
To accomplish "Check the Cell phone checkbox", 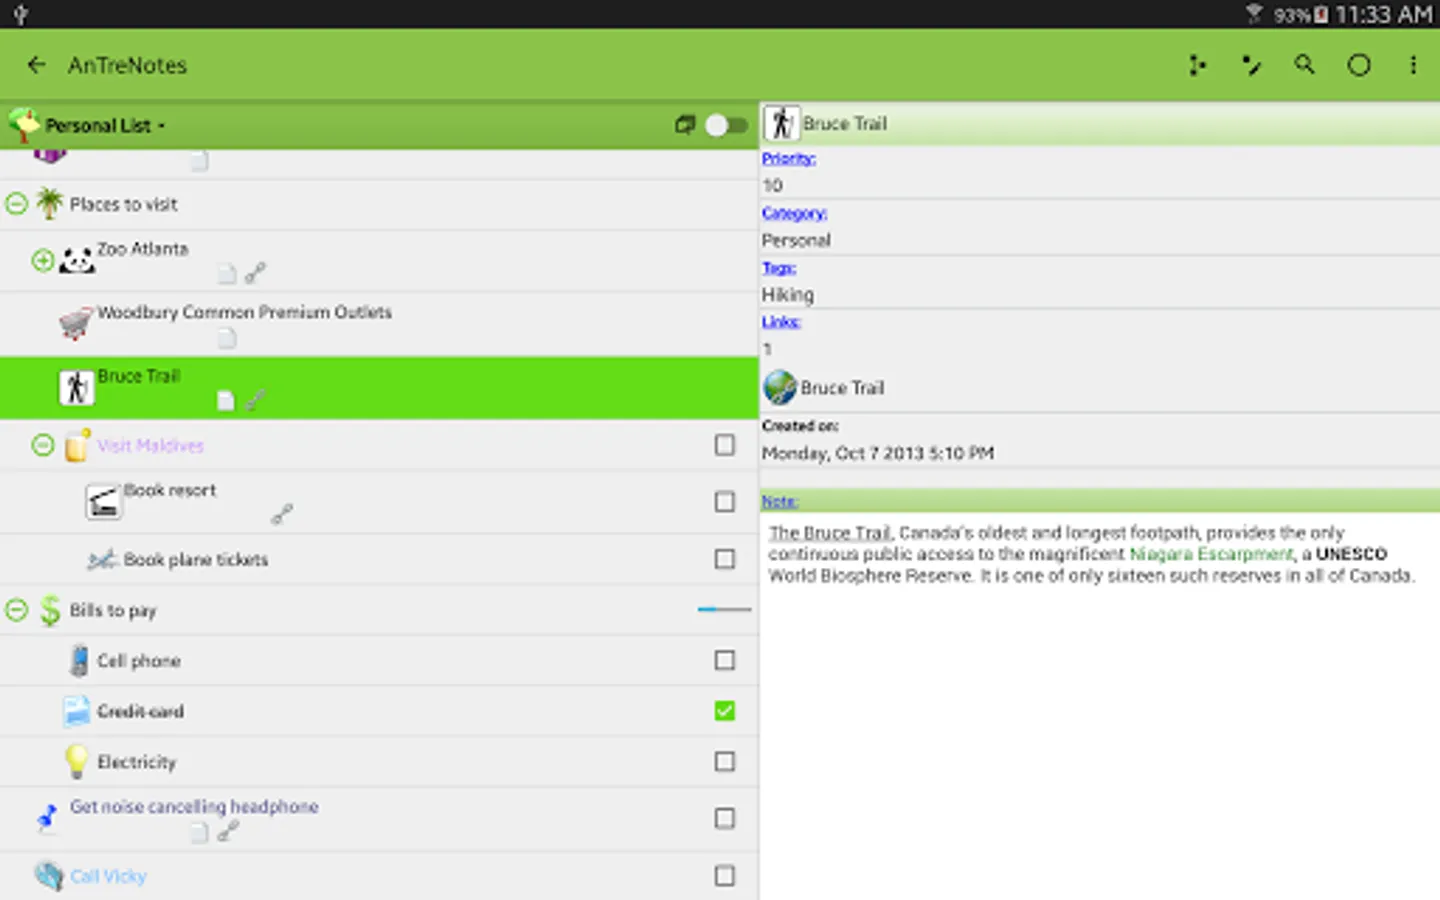I will coord(725,660).
